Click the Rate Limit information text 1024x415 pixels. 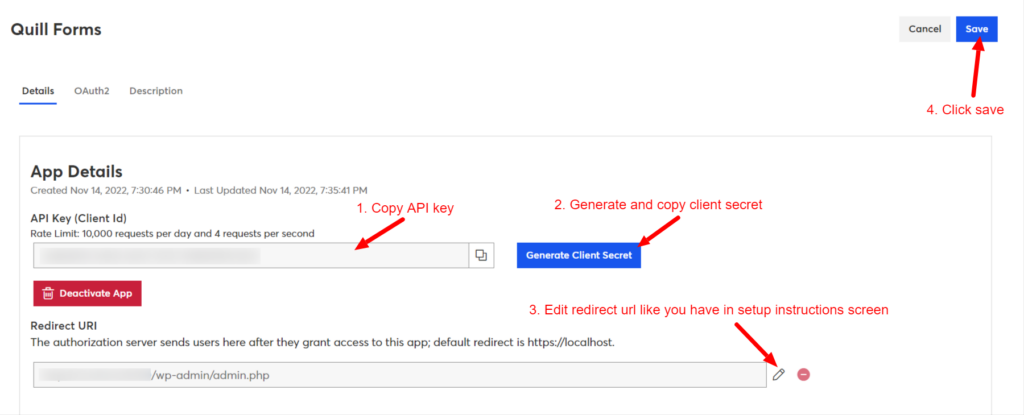(172, 233)
